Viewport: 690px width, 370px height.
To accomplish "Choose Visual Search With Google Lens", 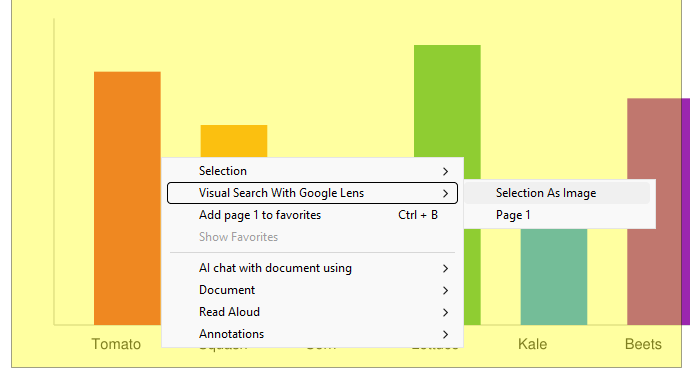I will [x=312, y=193].
